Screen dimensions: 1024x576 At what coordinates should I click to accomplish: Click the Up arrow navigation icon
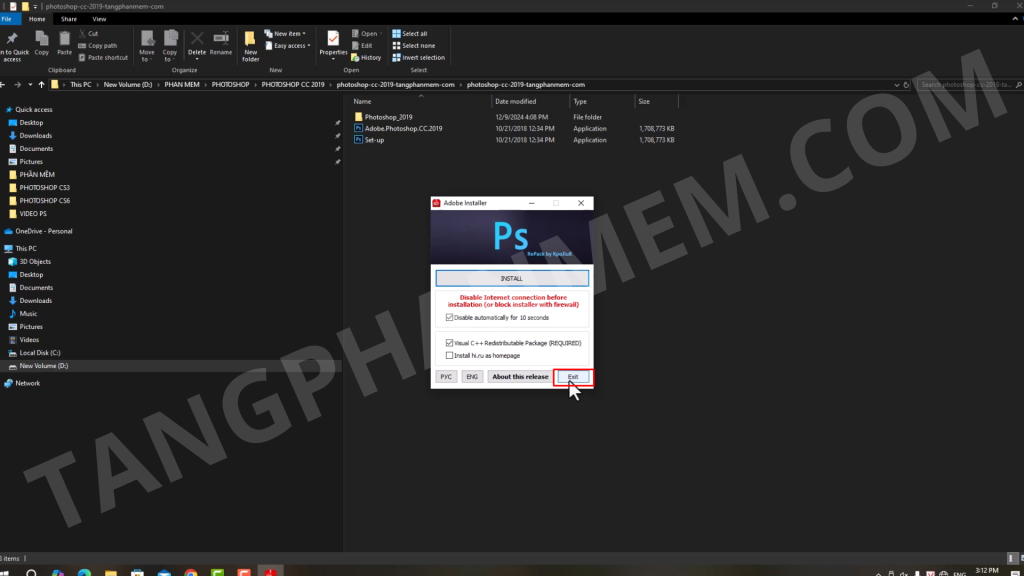[x=41, y=85]
